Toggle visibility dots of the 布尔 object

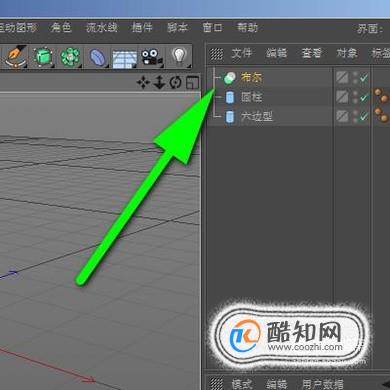pos(355,78)
